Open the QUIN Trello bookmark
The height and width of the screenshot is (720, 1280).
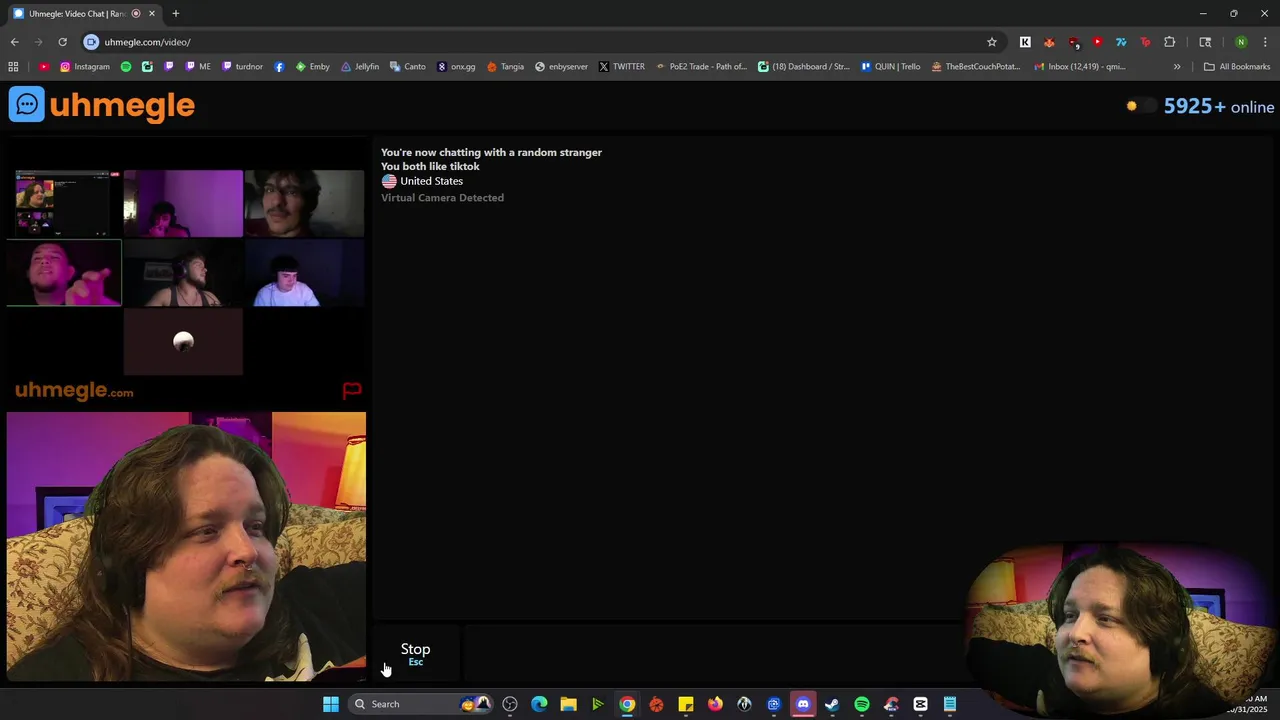[x=890, y=67]
